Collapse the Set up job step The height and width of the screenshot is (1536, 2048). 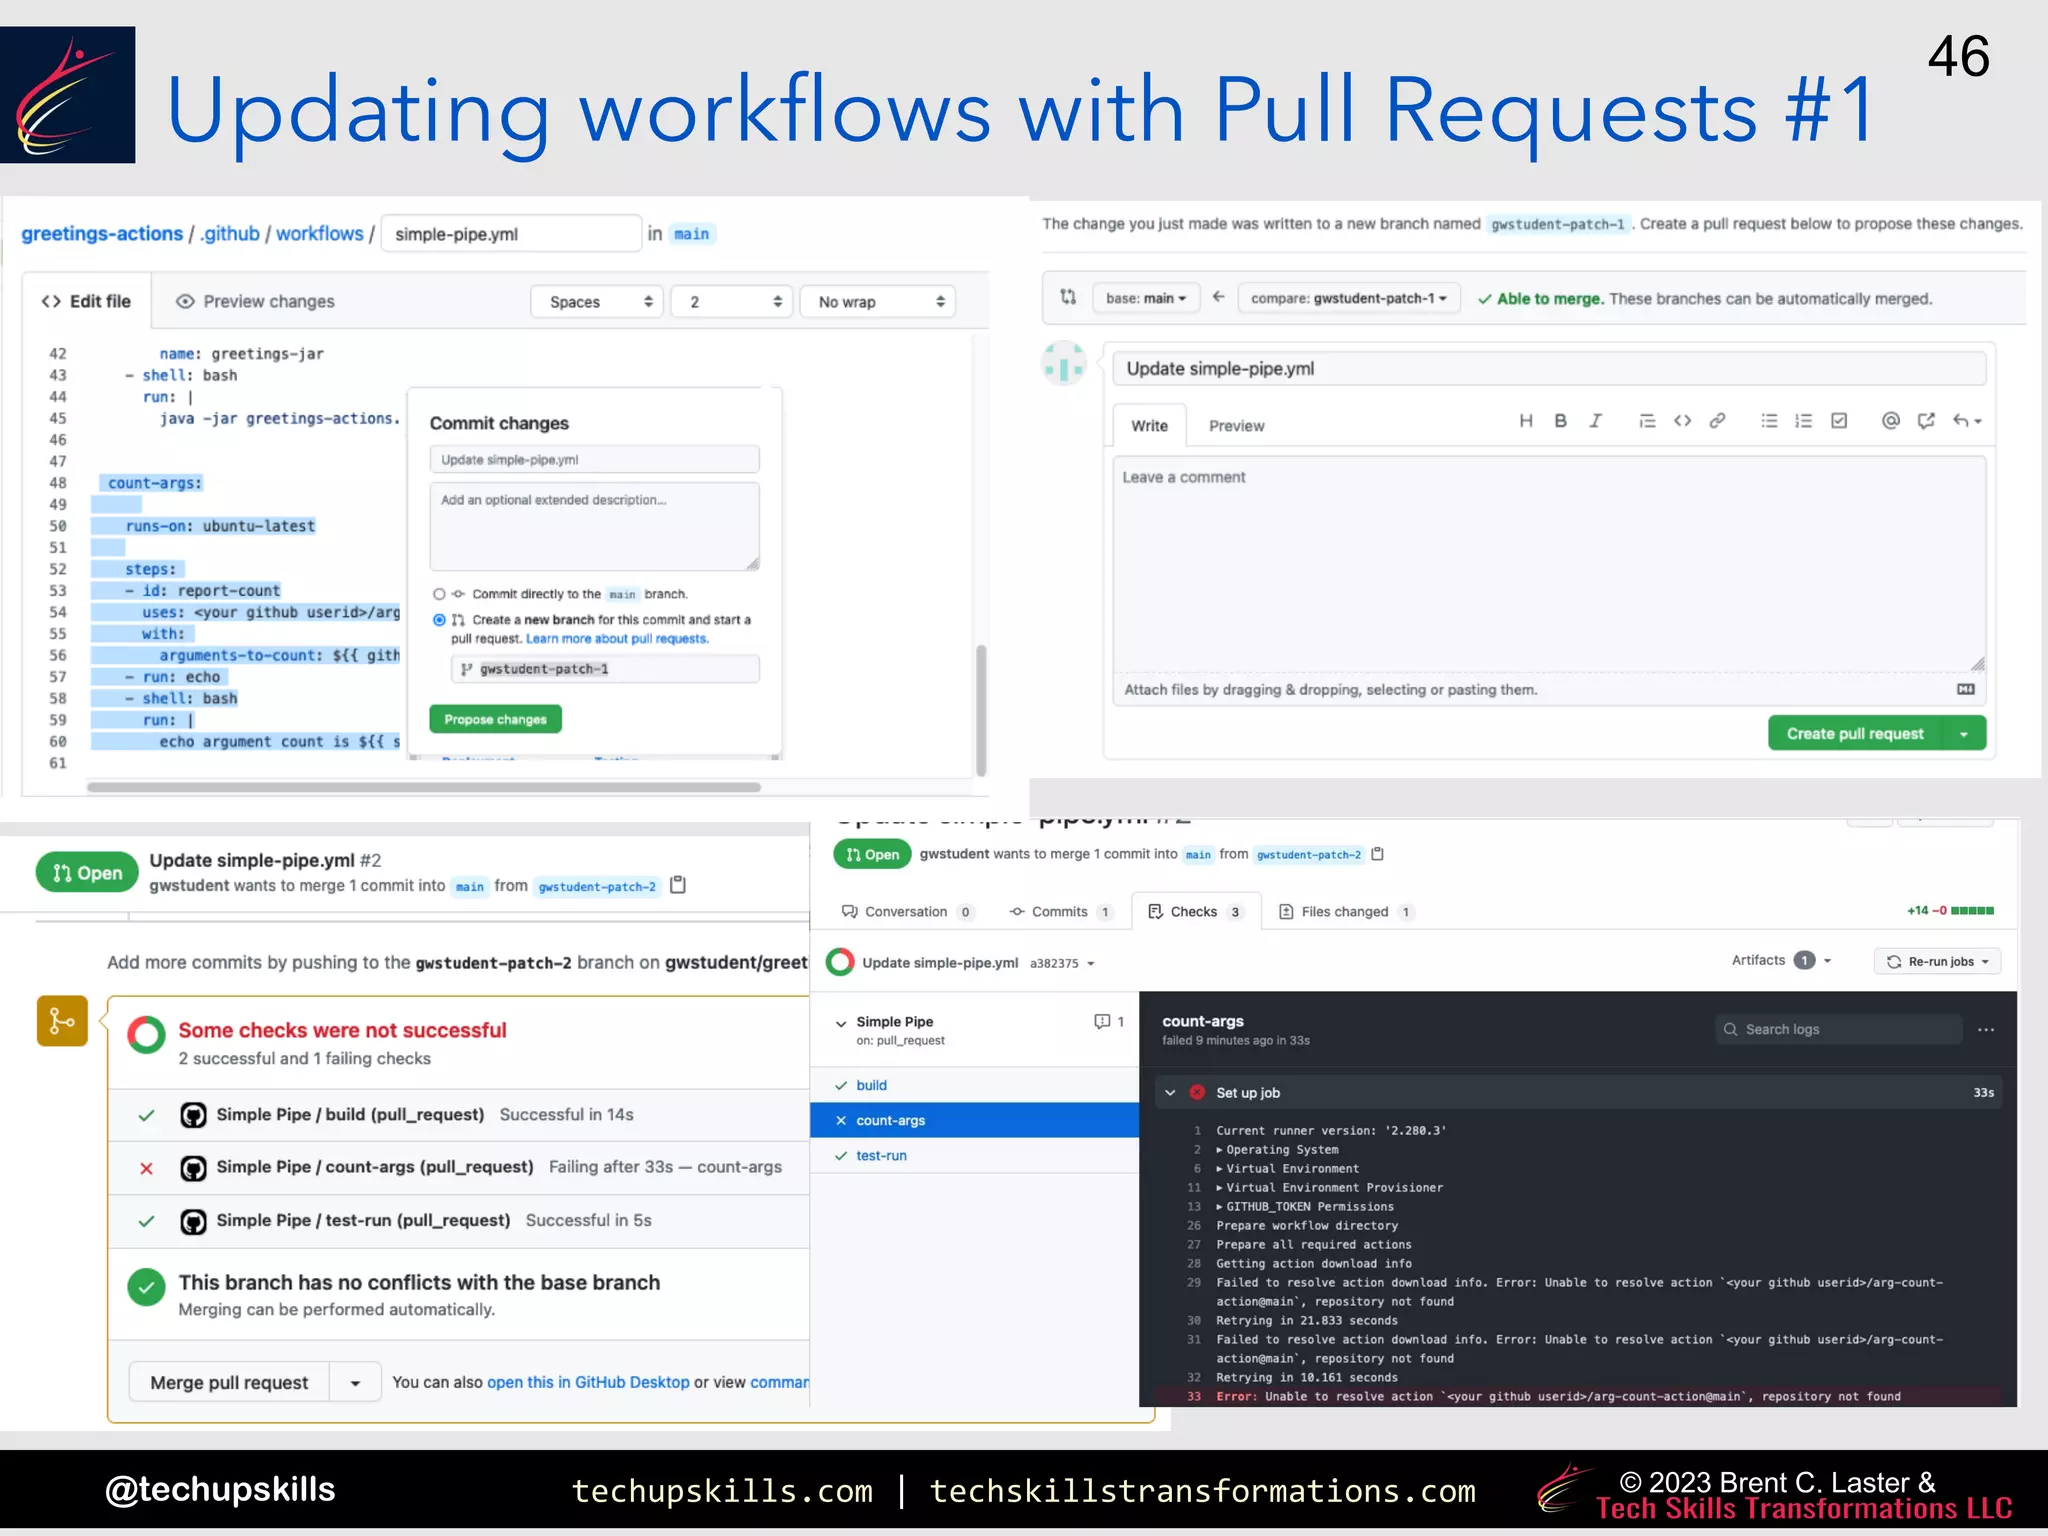click(x=1170, y=1093)
